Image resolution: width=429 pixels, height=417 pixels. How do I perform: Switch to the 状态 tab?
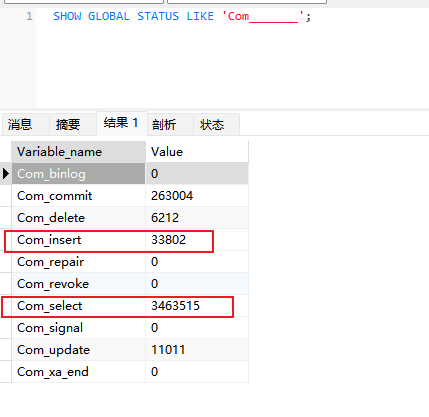click(216, 124)
